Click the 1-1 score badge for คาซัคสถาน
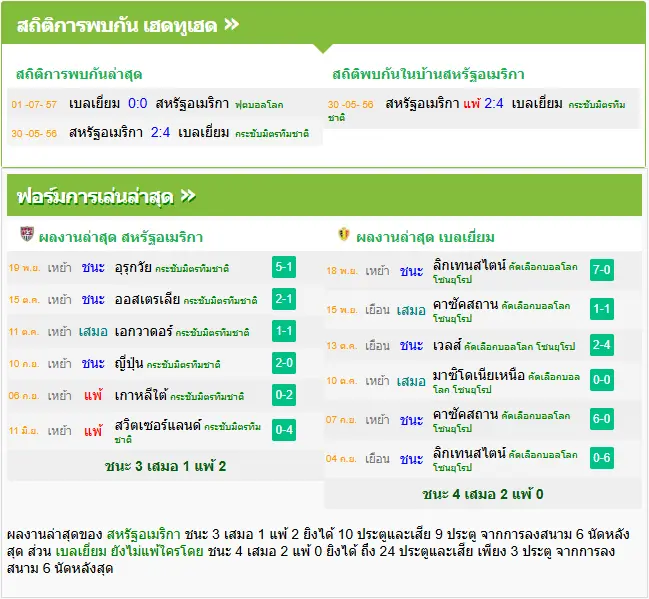The image size is (649, 599). [602, 309]
